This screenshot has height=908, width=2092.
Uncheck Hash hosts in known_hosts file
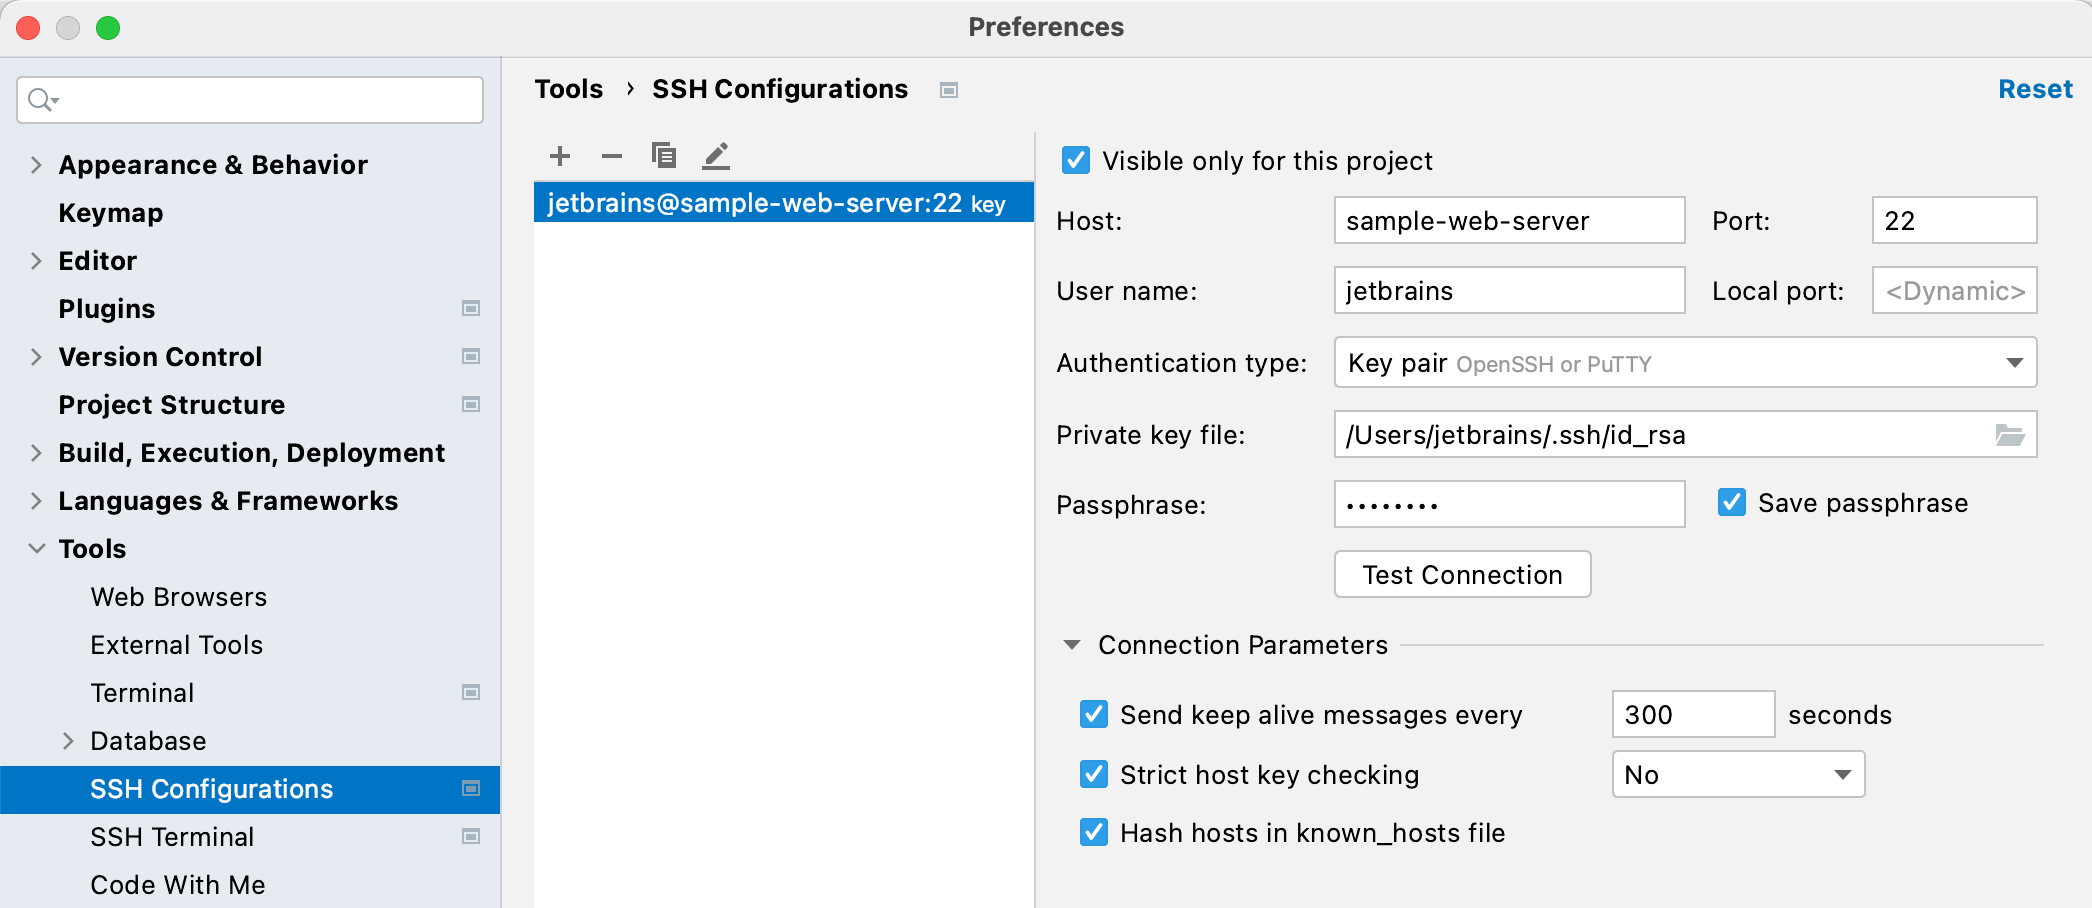[1093, 833]
